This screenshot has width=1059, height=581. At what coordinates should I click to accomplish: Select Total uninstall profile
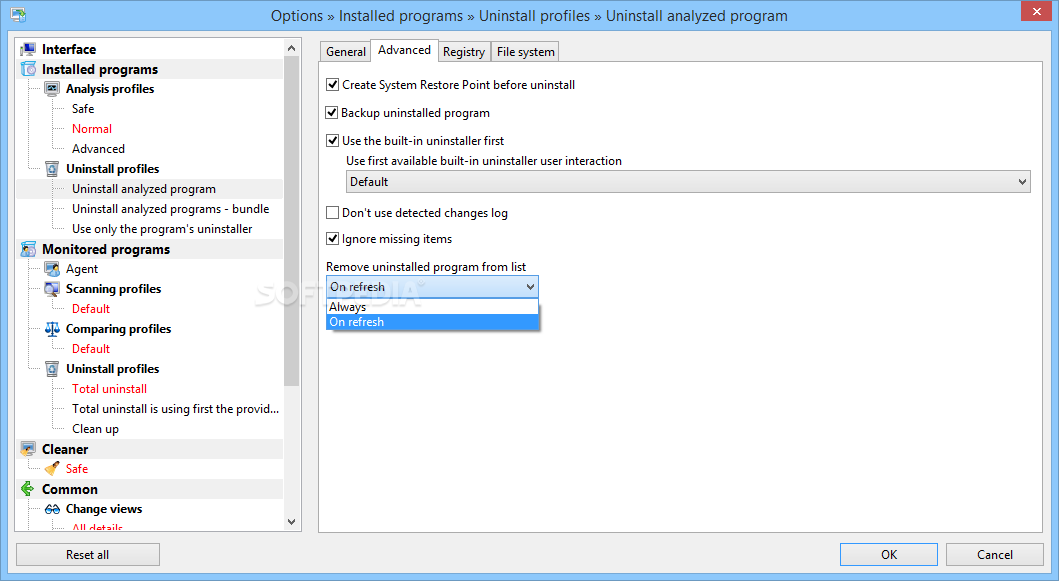[109, 389]
